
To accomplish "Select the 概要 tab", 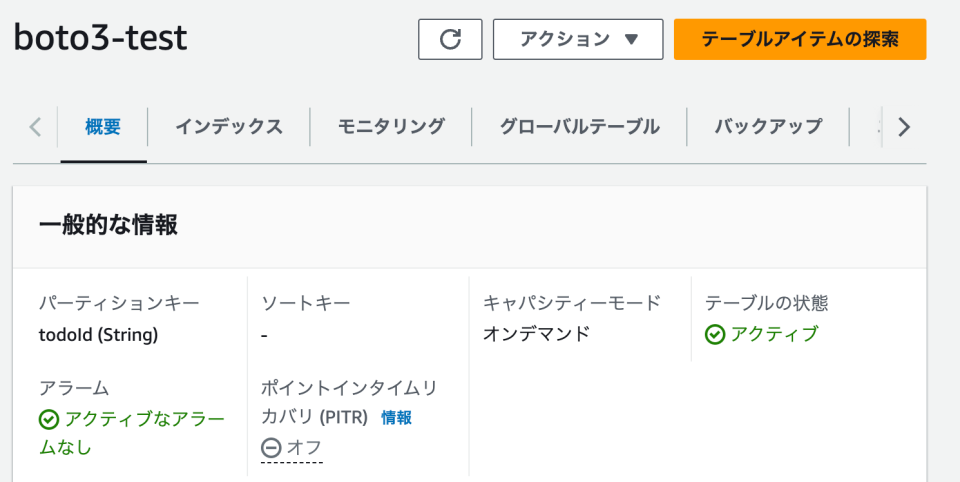I will click(103, 127).
